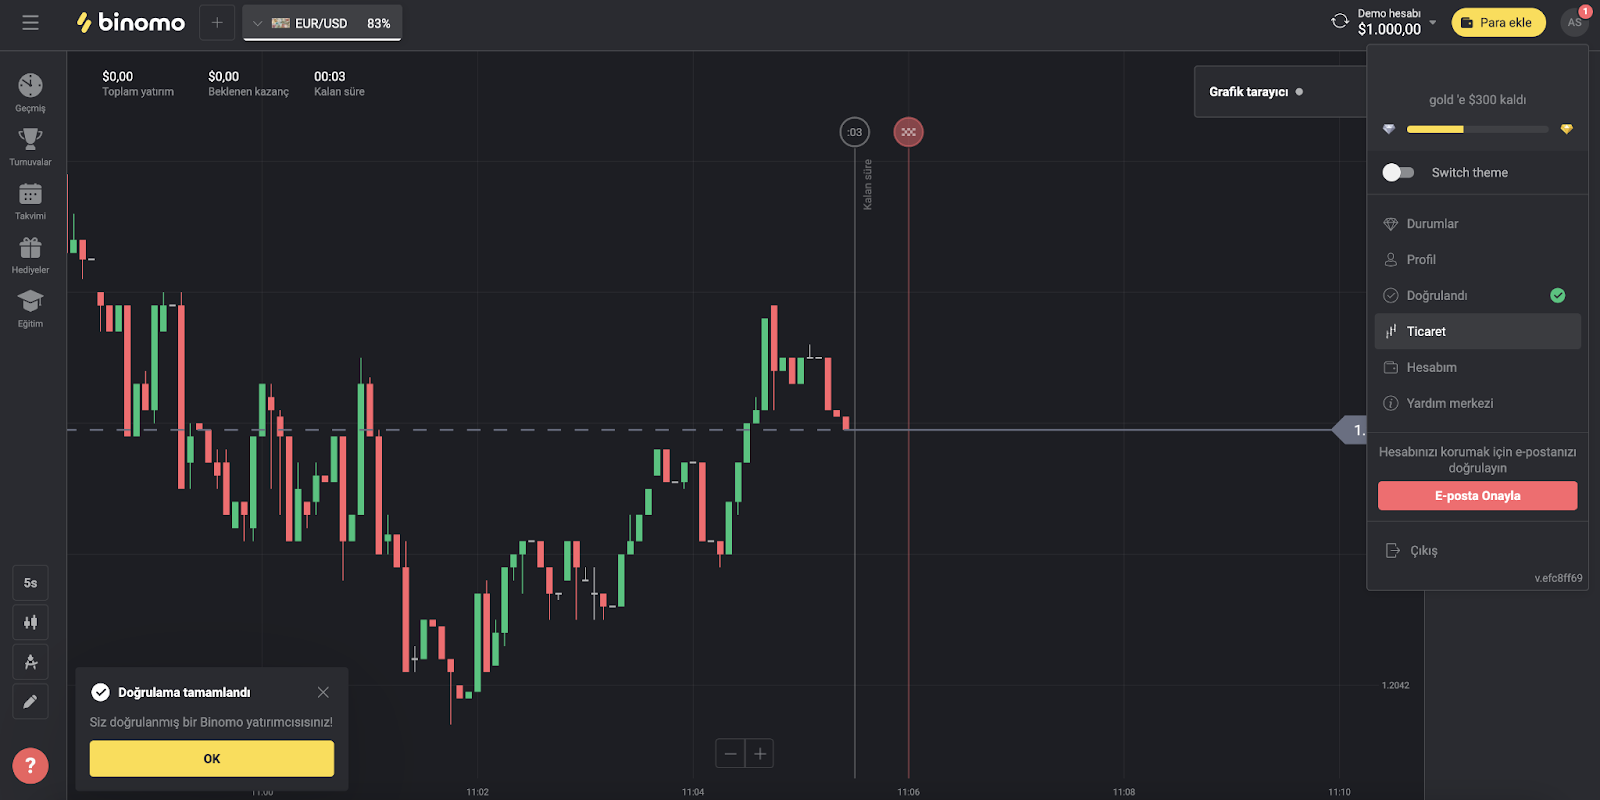Open the drawing tools pencil icon

(30, 702)
